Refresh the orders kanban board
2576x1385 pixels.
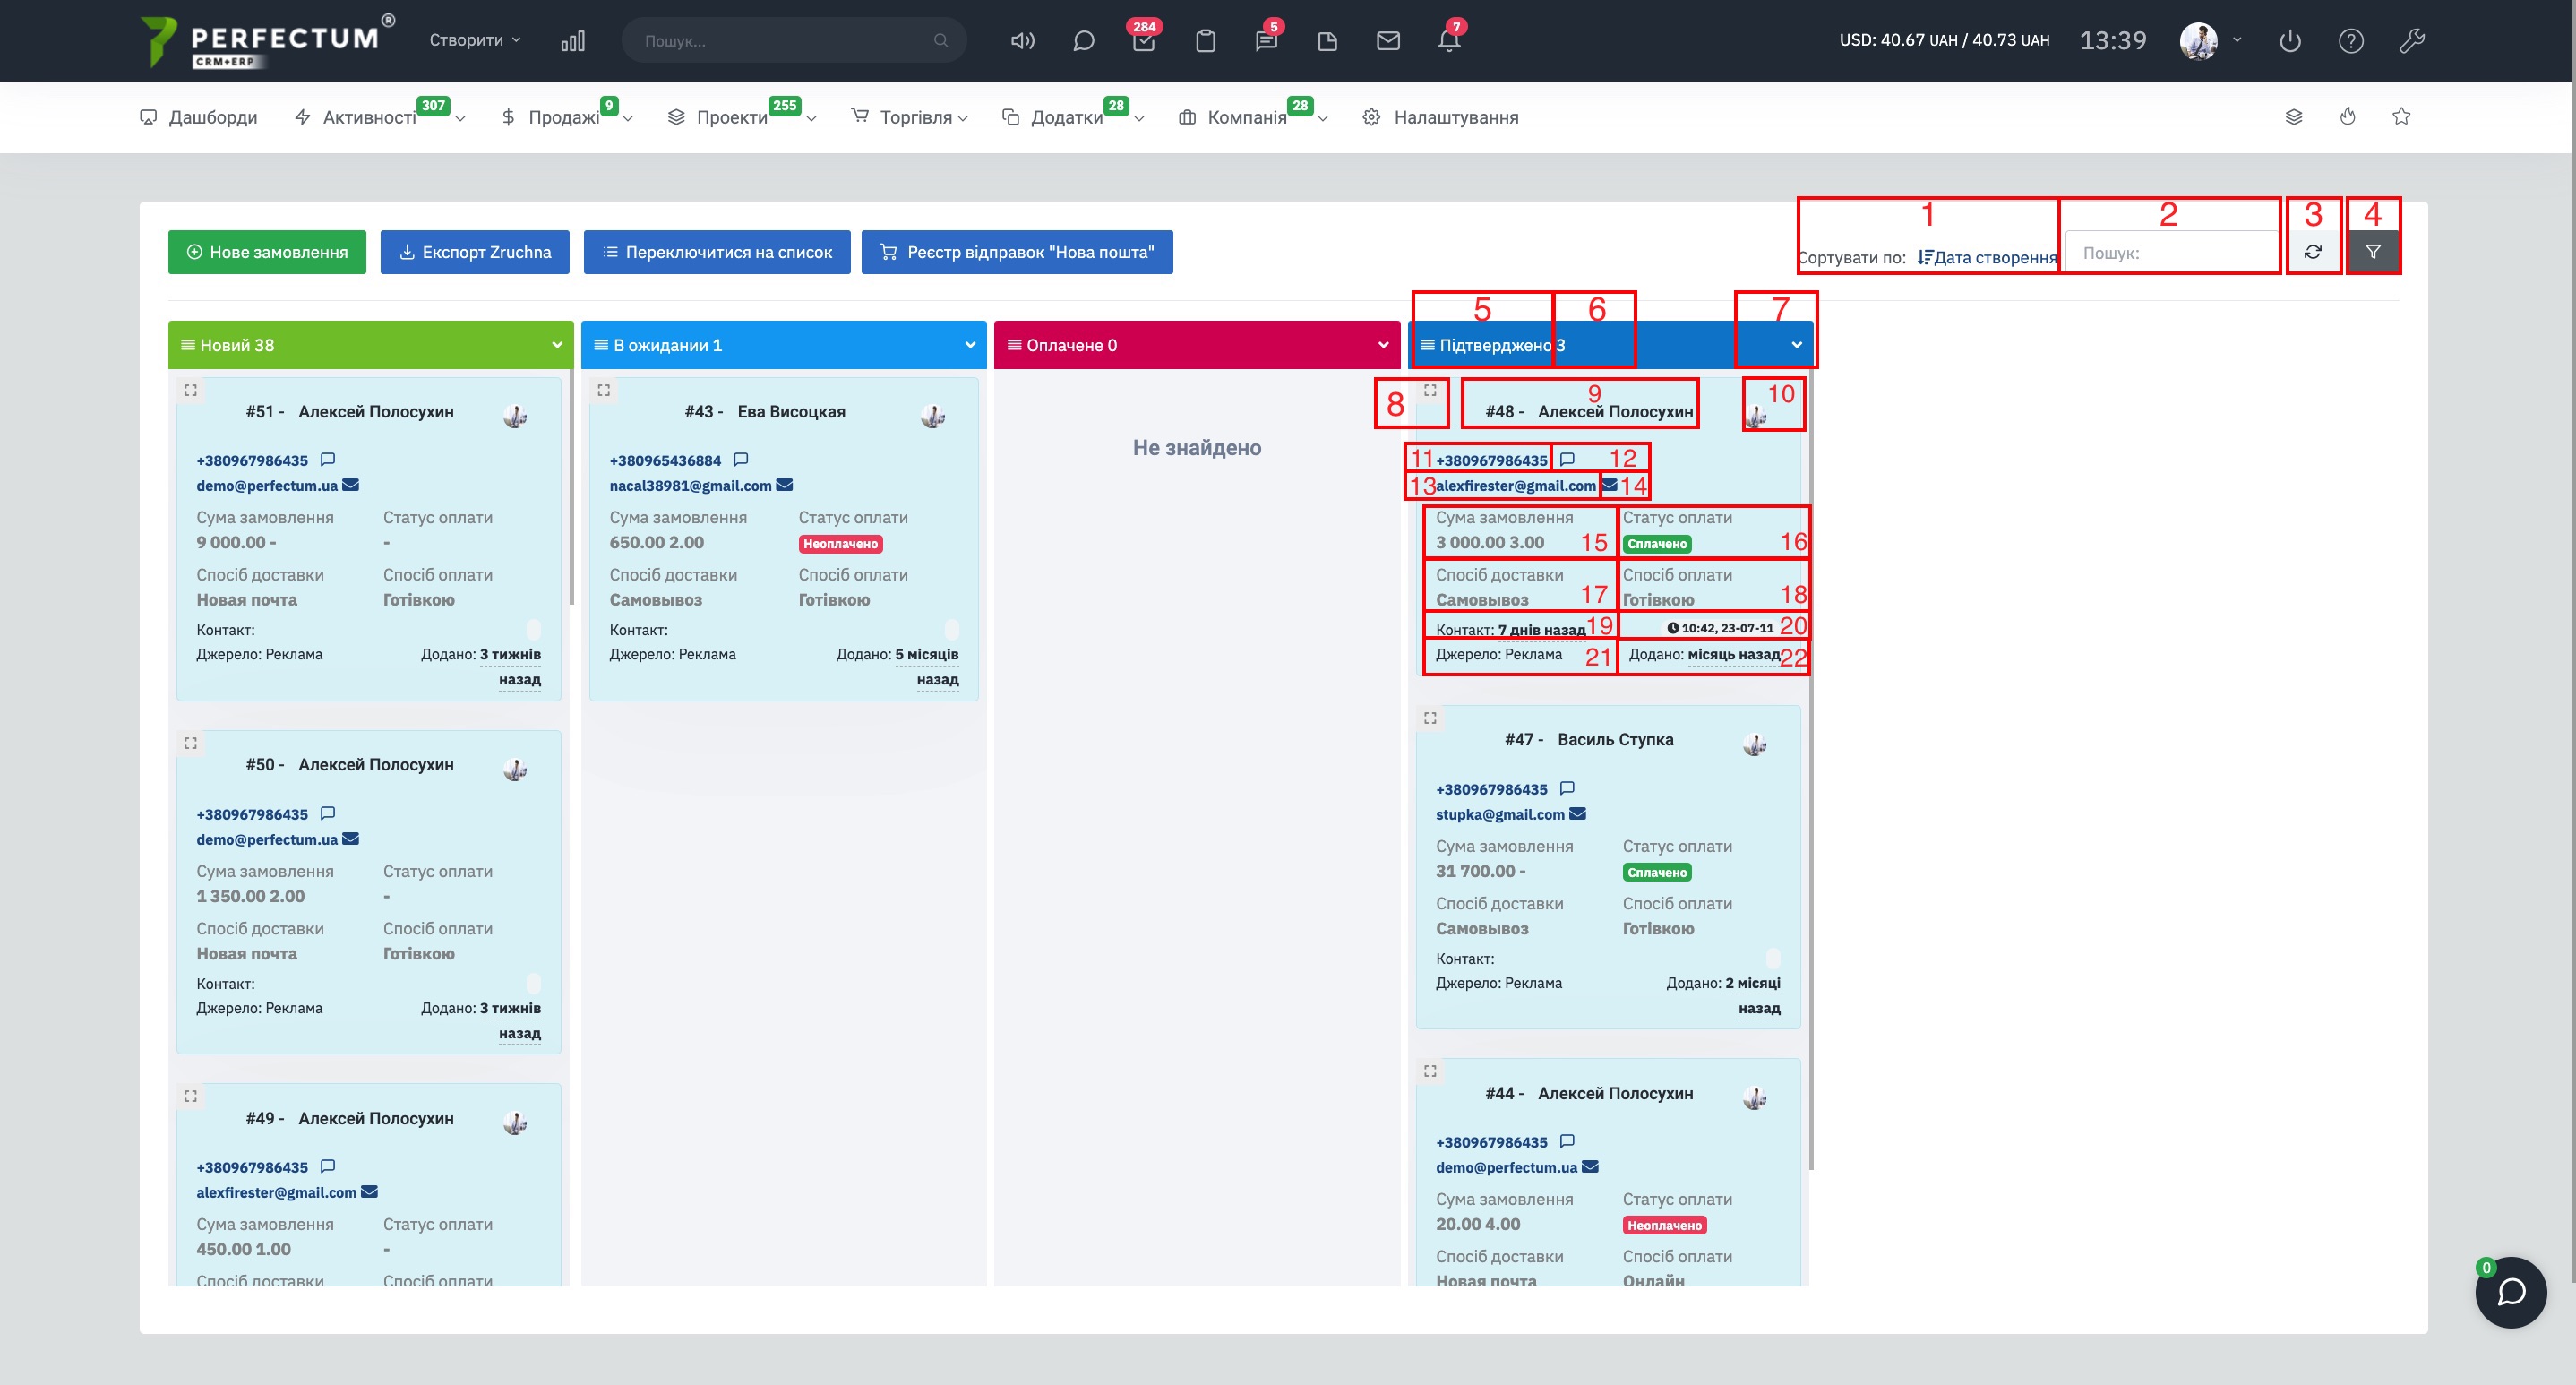2313,252
